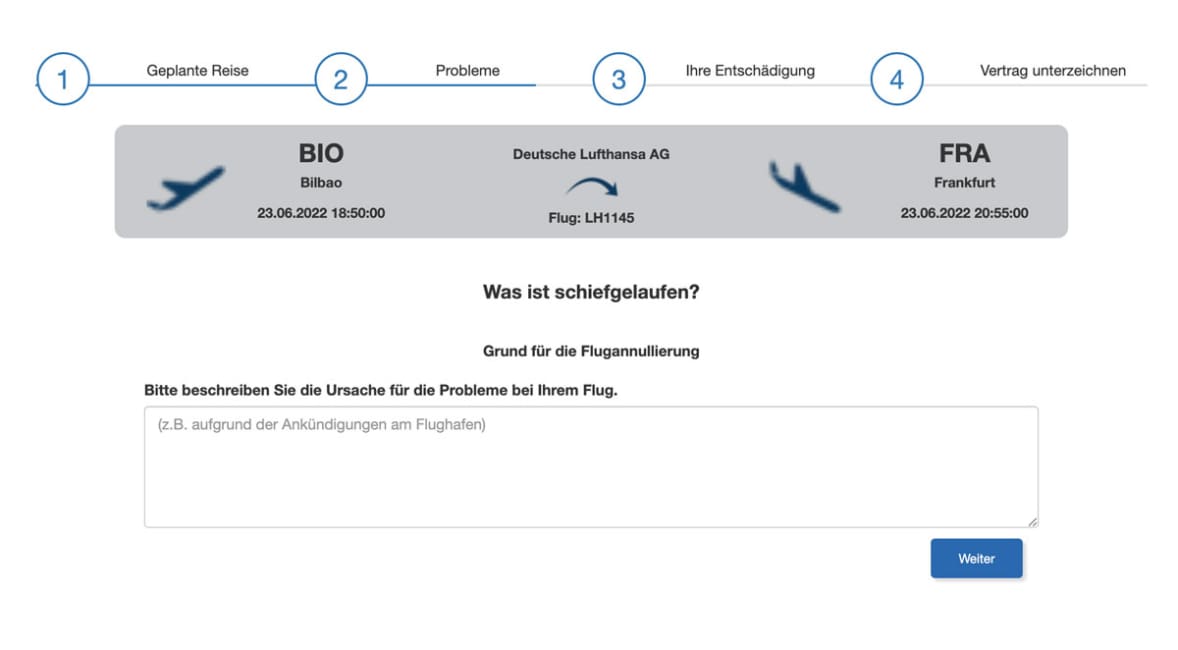The width and height of the screenshot is (1178, 650).
Task: Click the heading Was ist schiefgelaufen?
Action: (x=590, y=293)
